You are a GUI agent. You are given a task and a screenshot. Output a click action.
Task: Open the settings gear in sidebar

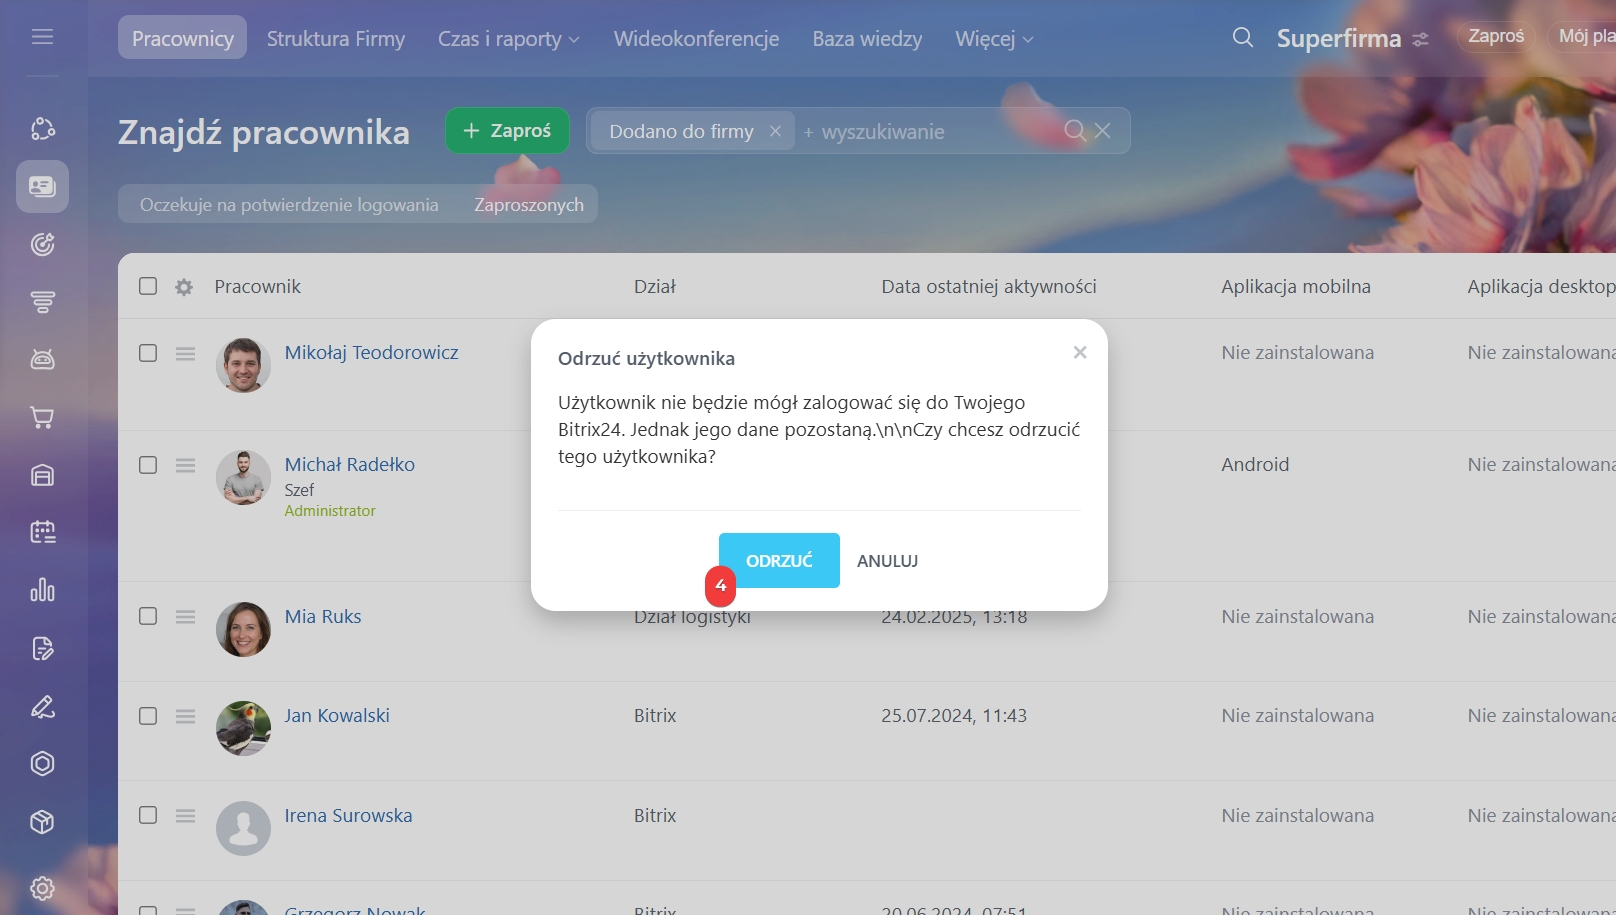pos(42,888)
